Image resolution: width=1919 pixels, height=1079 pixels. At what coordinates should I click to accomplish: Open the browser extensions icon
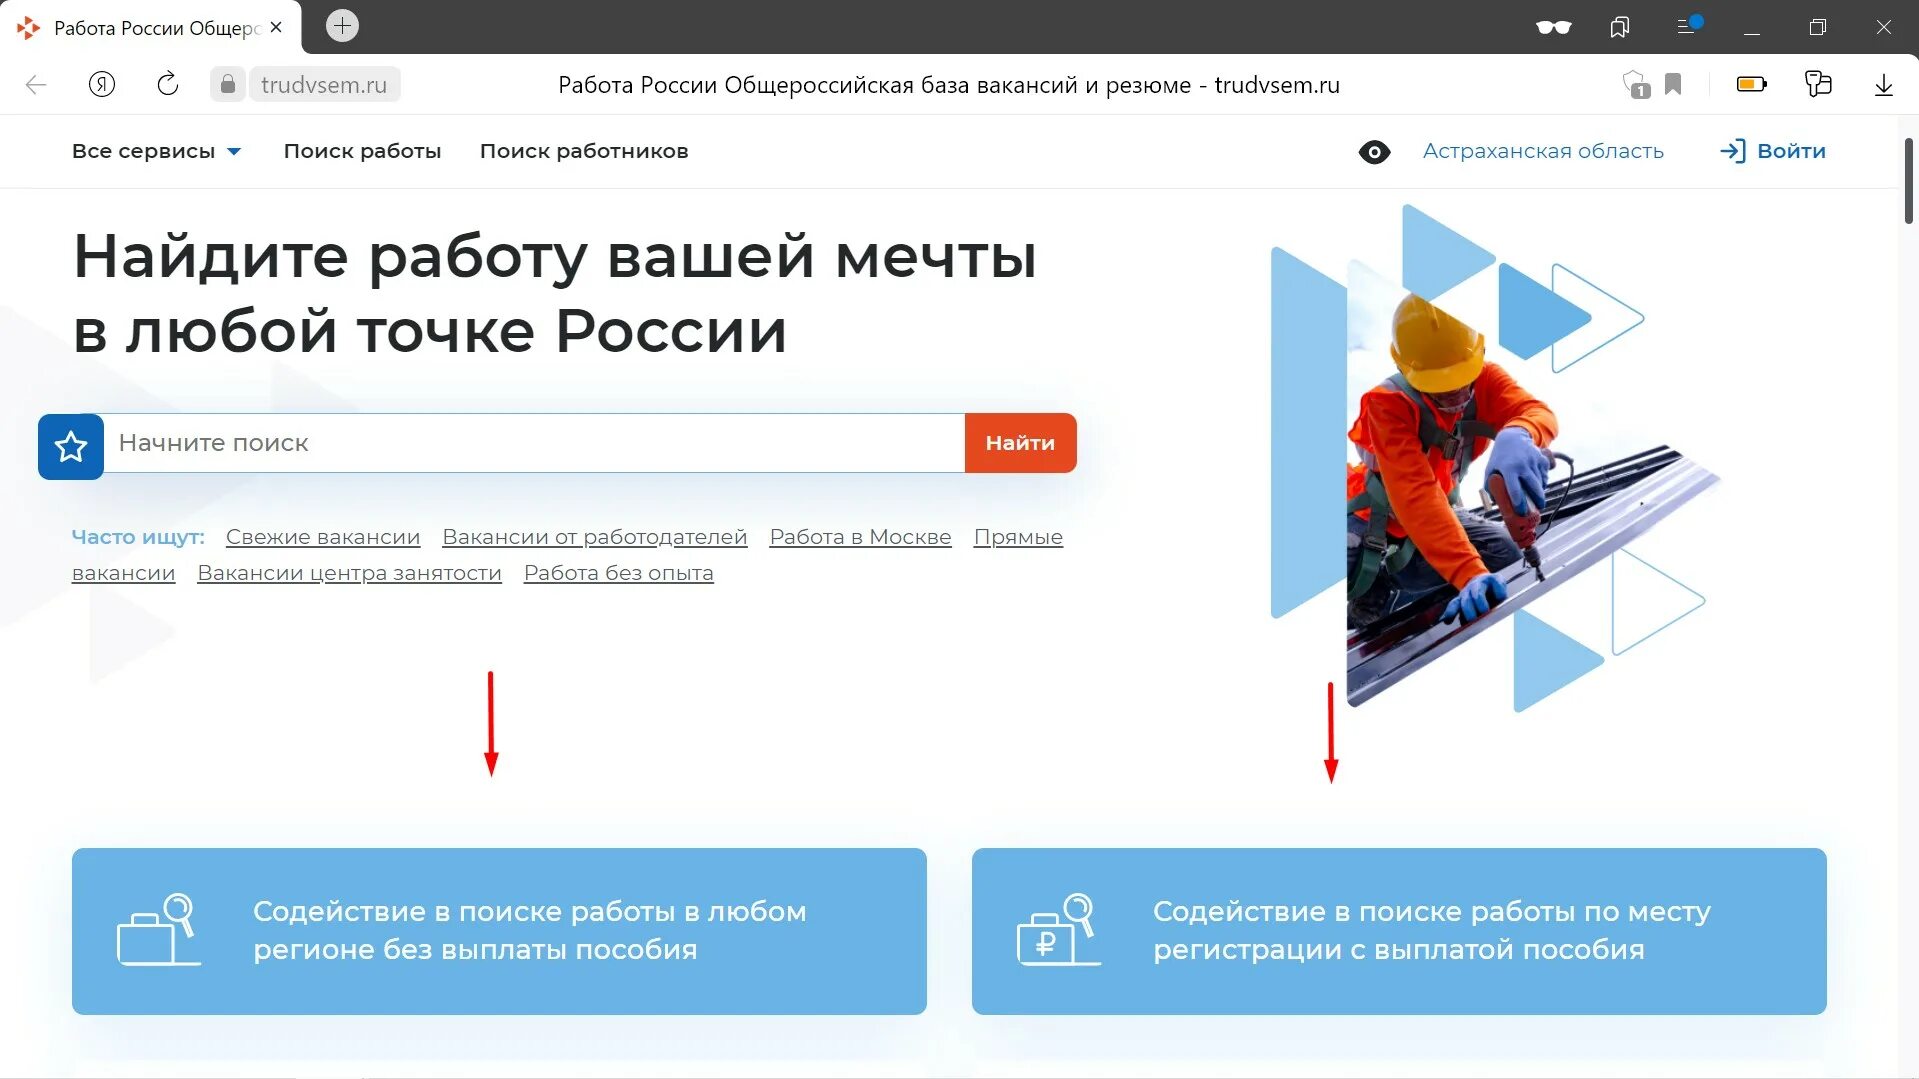pos(1818,84)
